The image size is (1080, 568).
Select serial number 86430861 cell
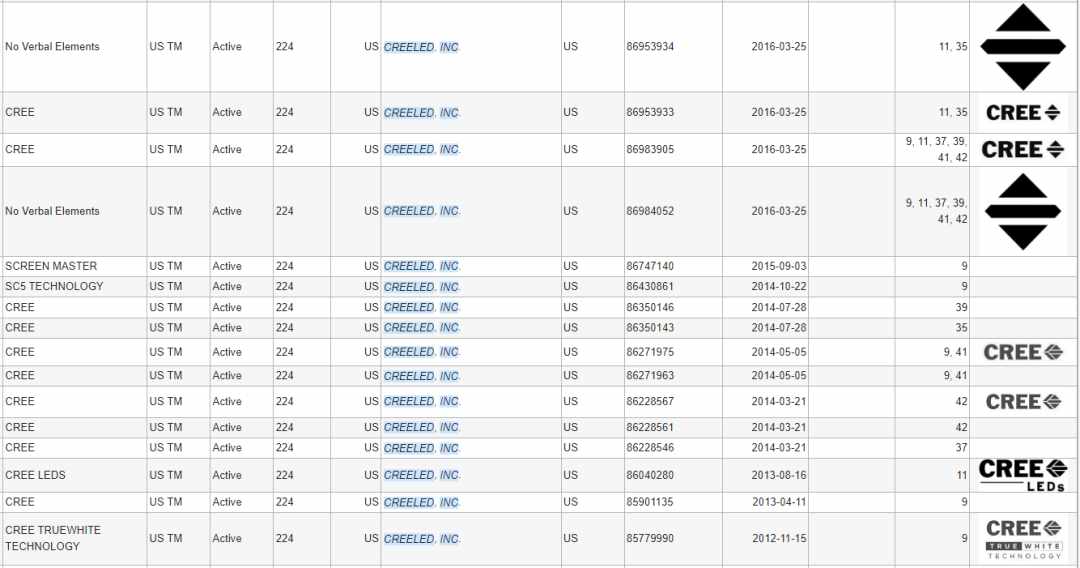[673, 286]
